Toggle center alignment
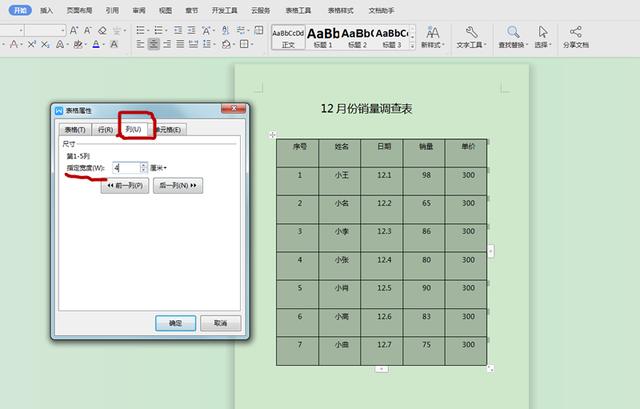 [153, 44]
